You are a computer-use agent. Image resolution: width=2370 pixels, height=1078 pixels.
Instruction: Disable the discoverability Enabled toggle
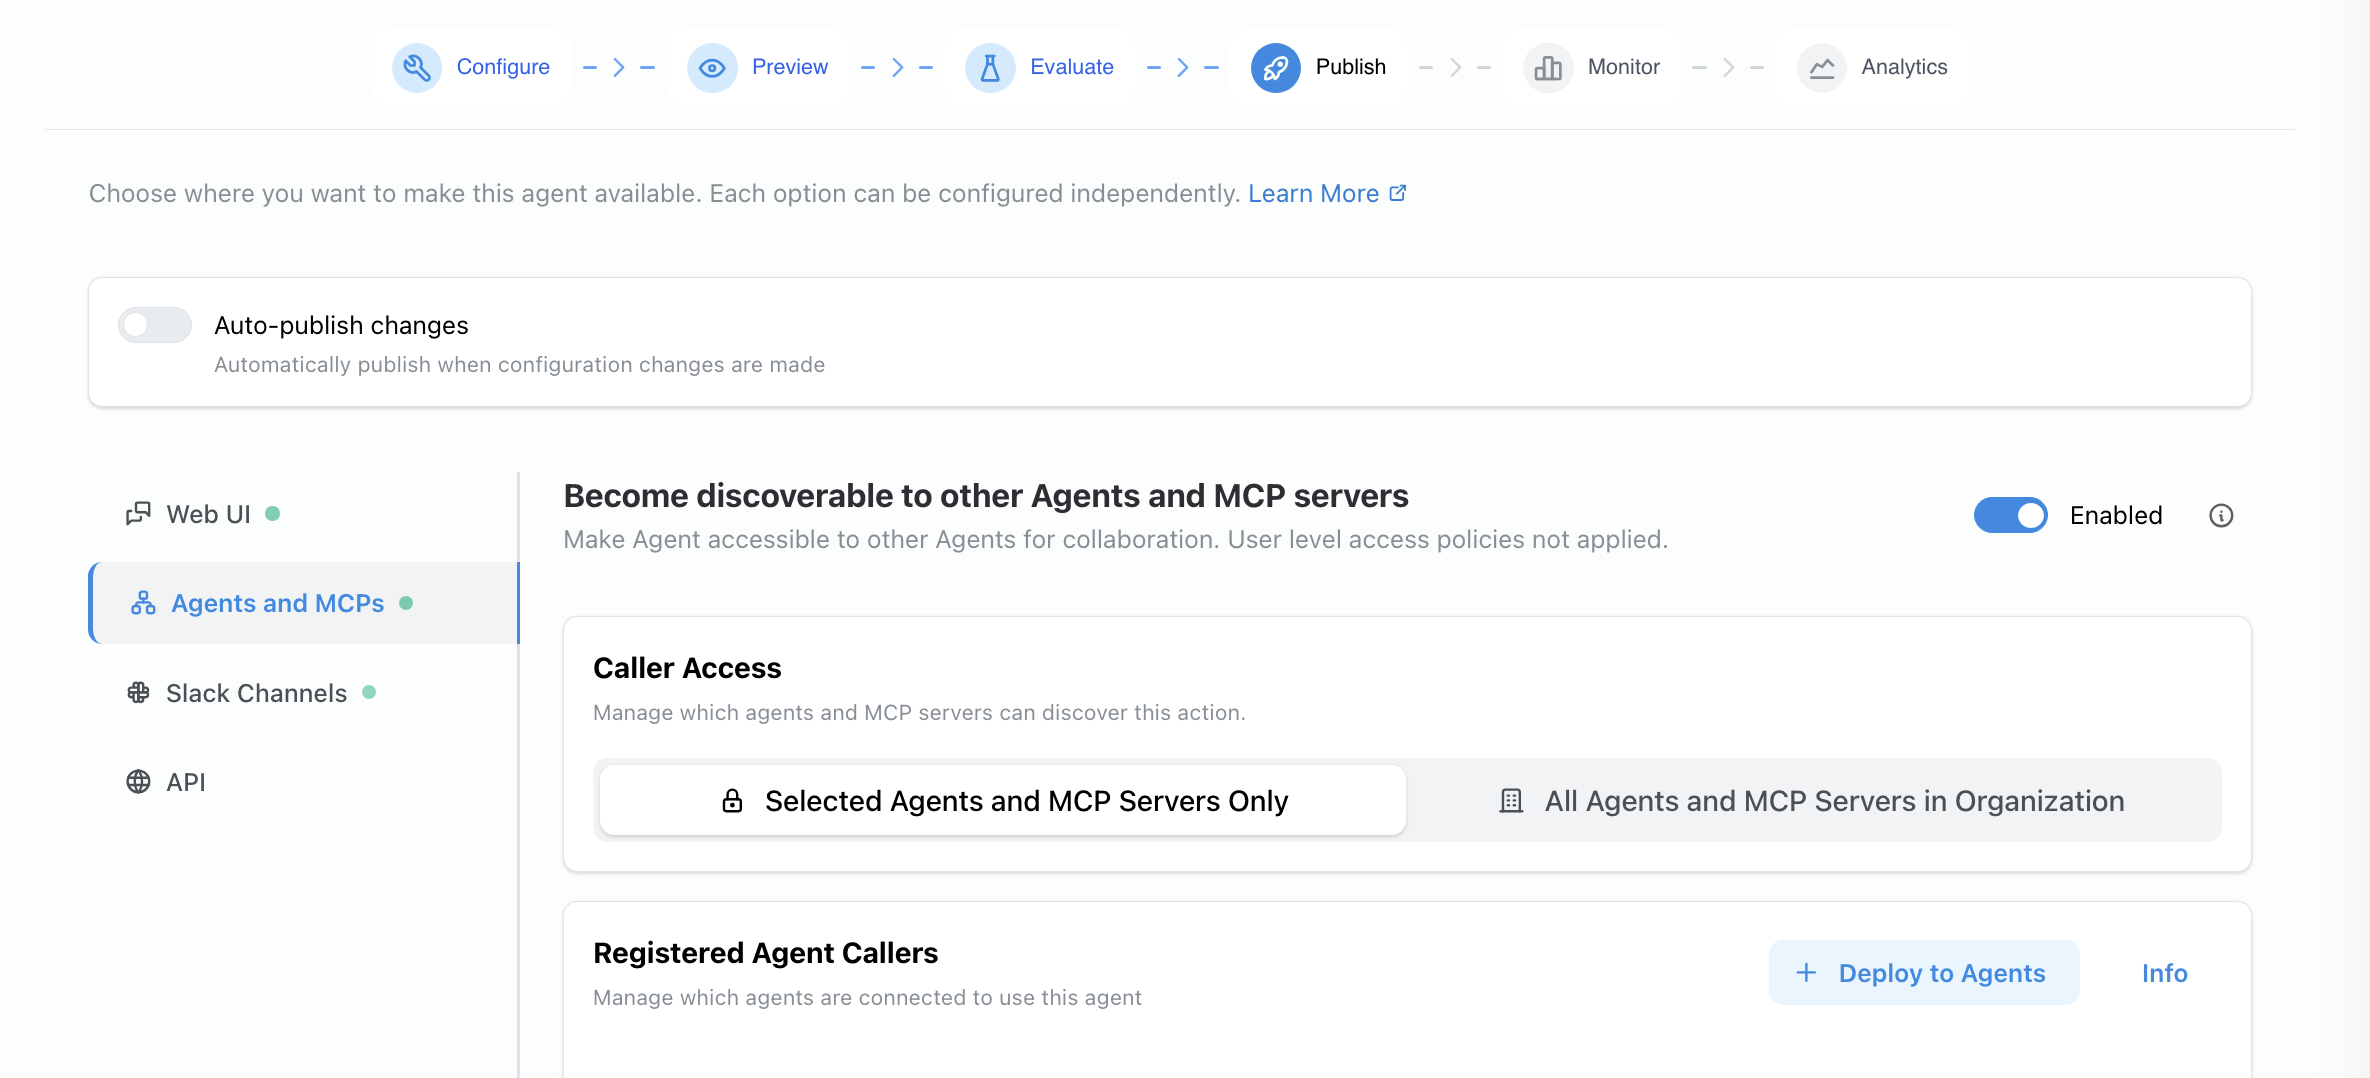click(2010, 515)
